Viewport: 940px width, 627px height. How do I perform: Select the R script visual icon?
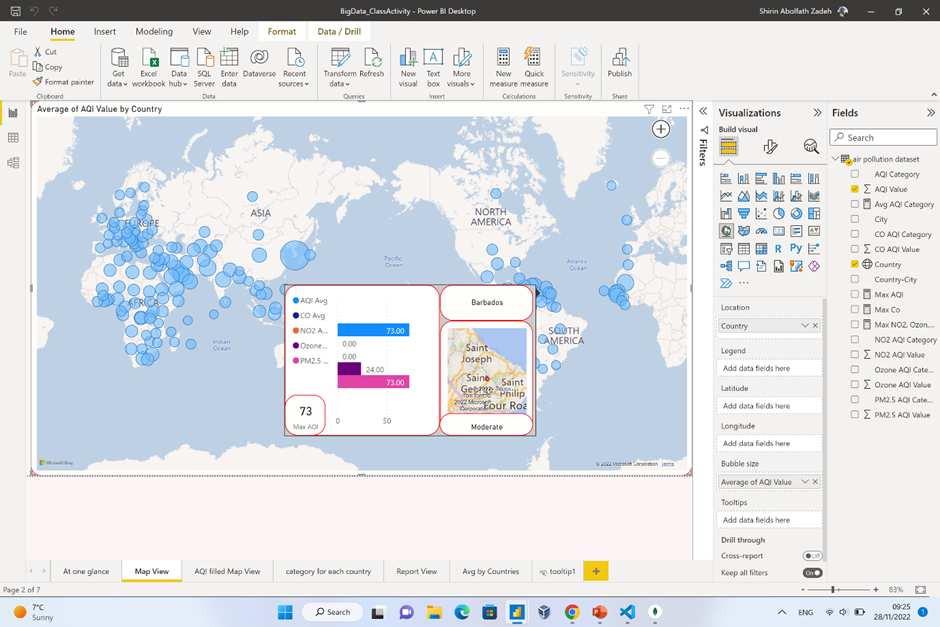point(779,248)
